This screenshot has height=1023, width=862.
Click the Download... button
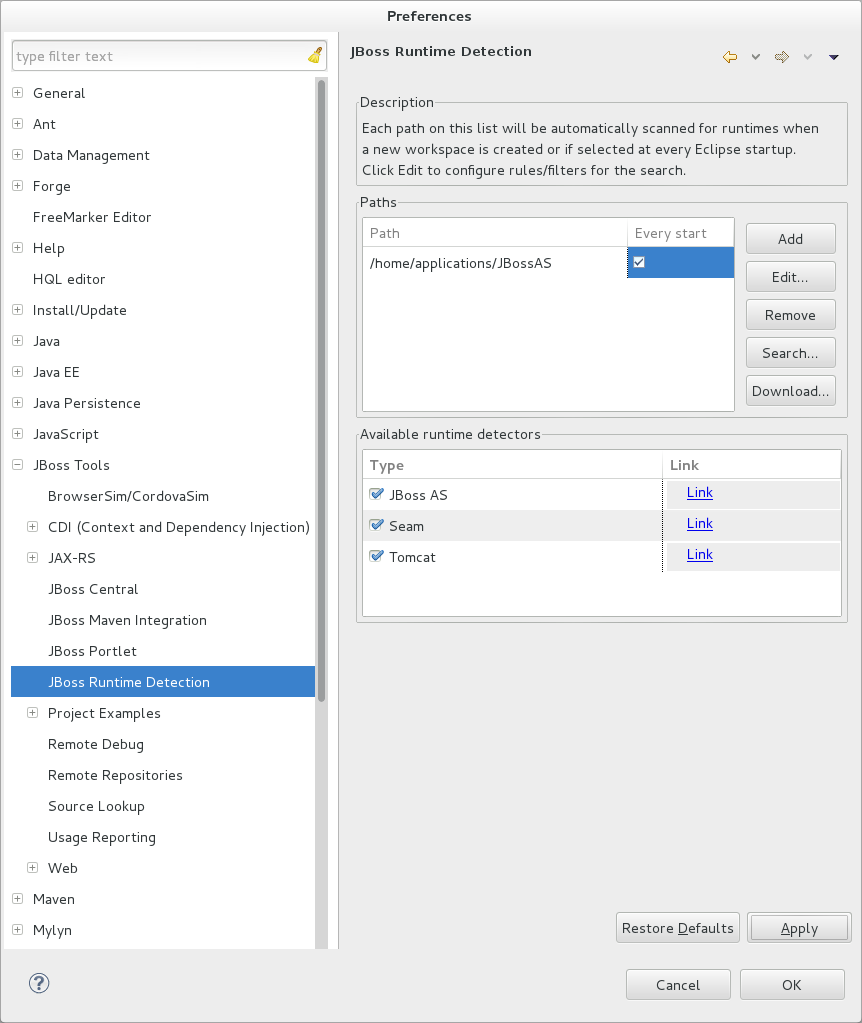point(790,390)
